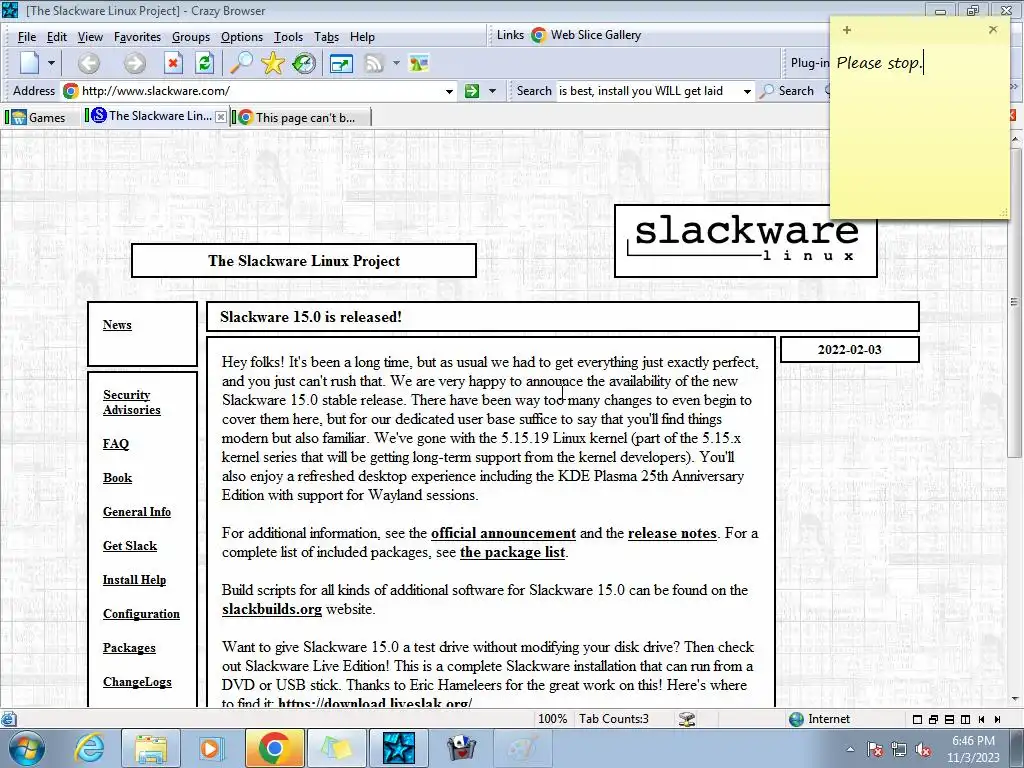Click the previous tab status bar arrow

(x=982, y=720)
